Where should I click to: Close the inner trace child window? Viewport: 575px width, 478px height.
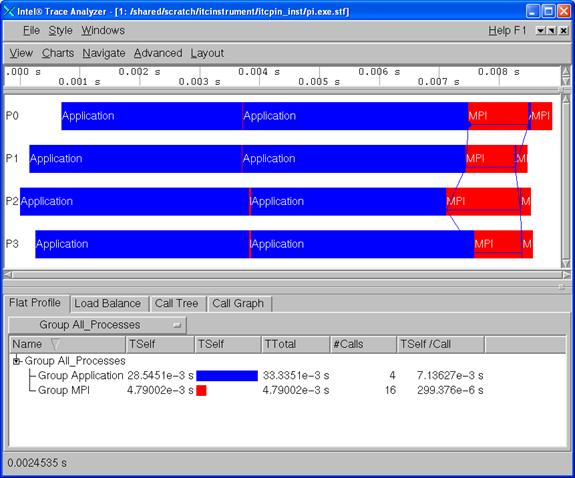(564, 30)
